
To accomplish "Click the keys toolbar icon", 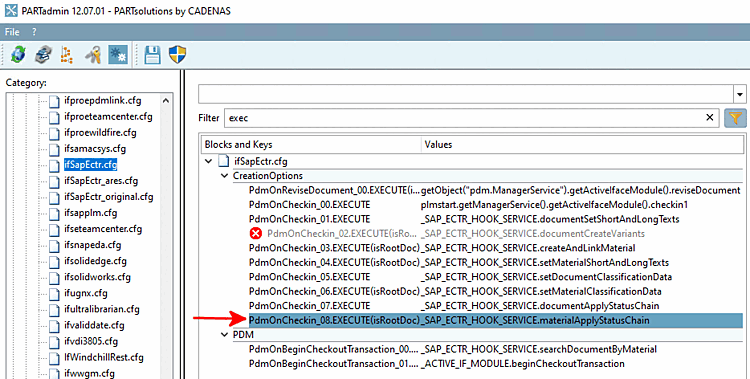I will pos(93,55).
